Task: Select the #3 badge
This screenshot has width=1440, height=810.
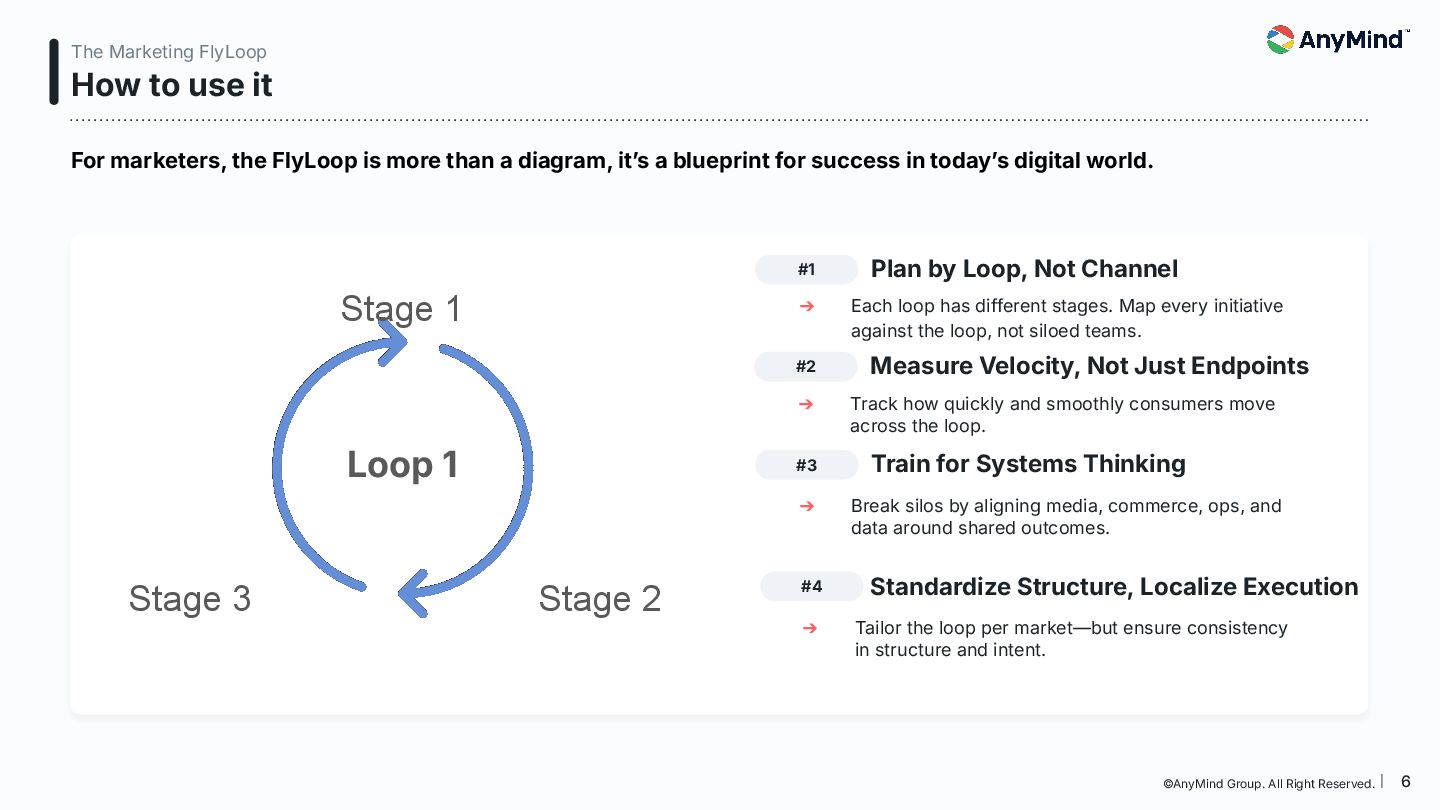Action: [806, 465]
